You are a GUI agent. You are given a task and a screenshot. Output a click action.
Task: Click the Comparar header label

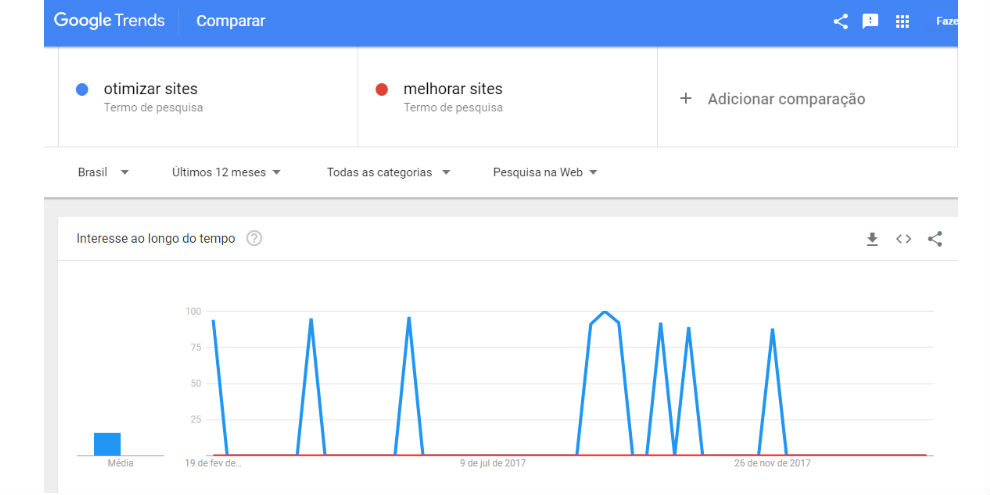[x=230, y=21]
